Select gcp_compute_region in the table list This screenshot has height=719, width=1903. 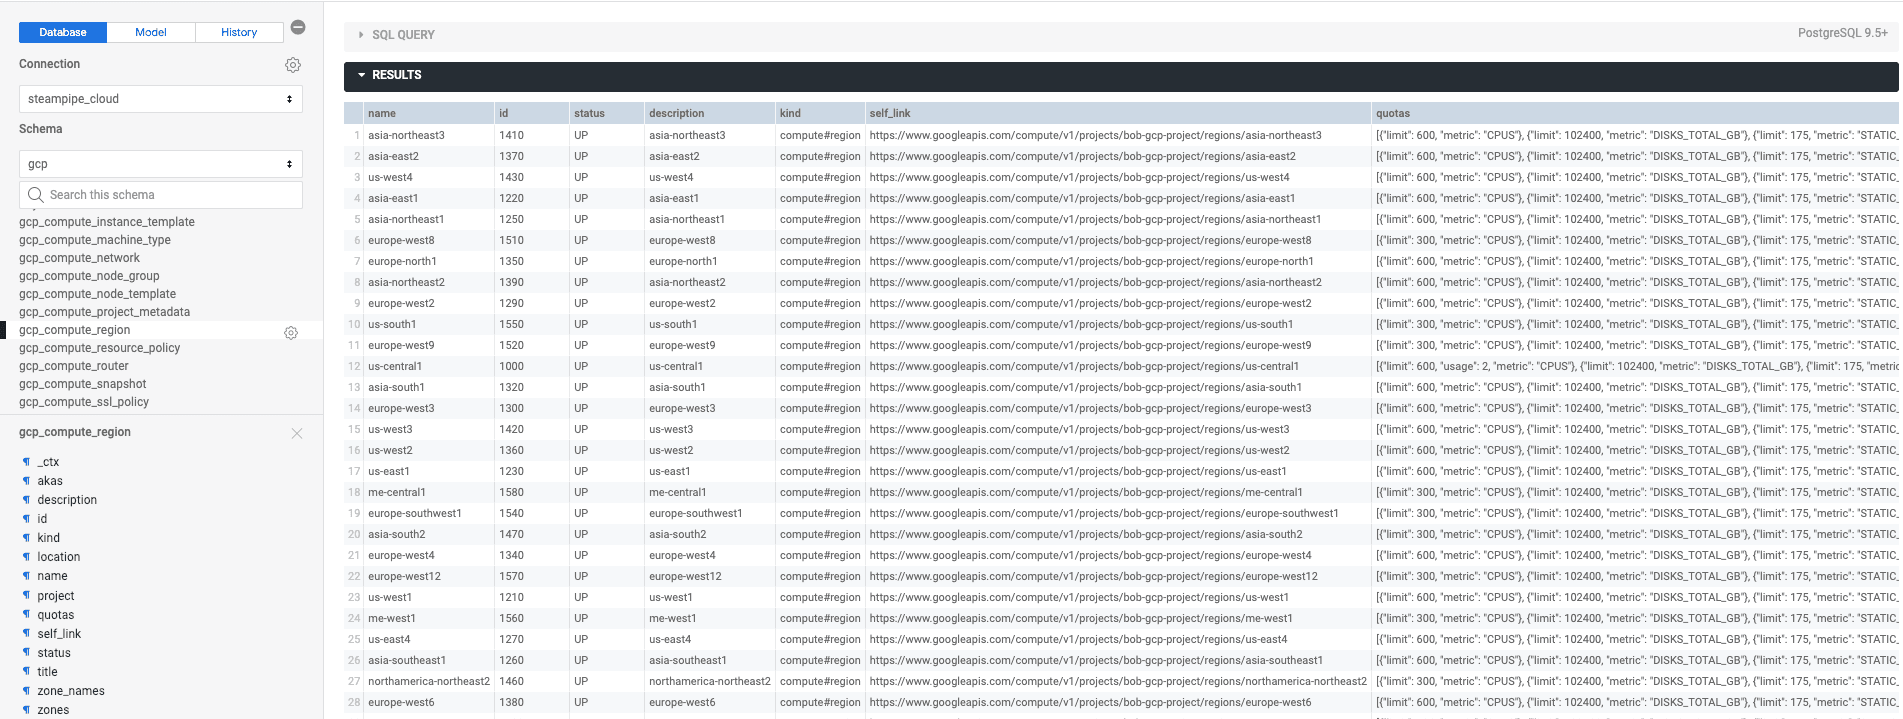point(74,330)
